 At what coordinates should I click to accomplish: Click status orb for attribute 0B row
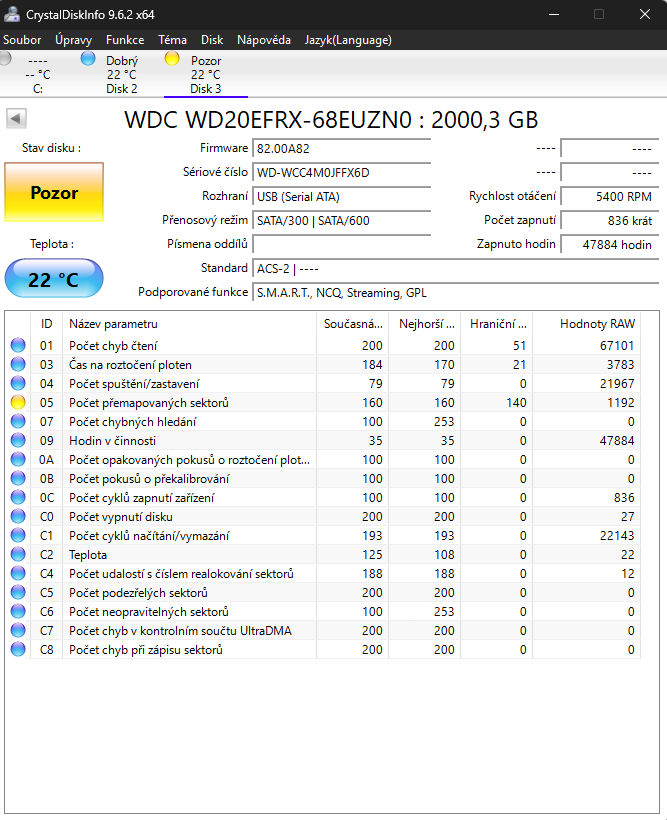(18, 478)
